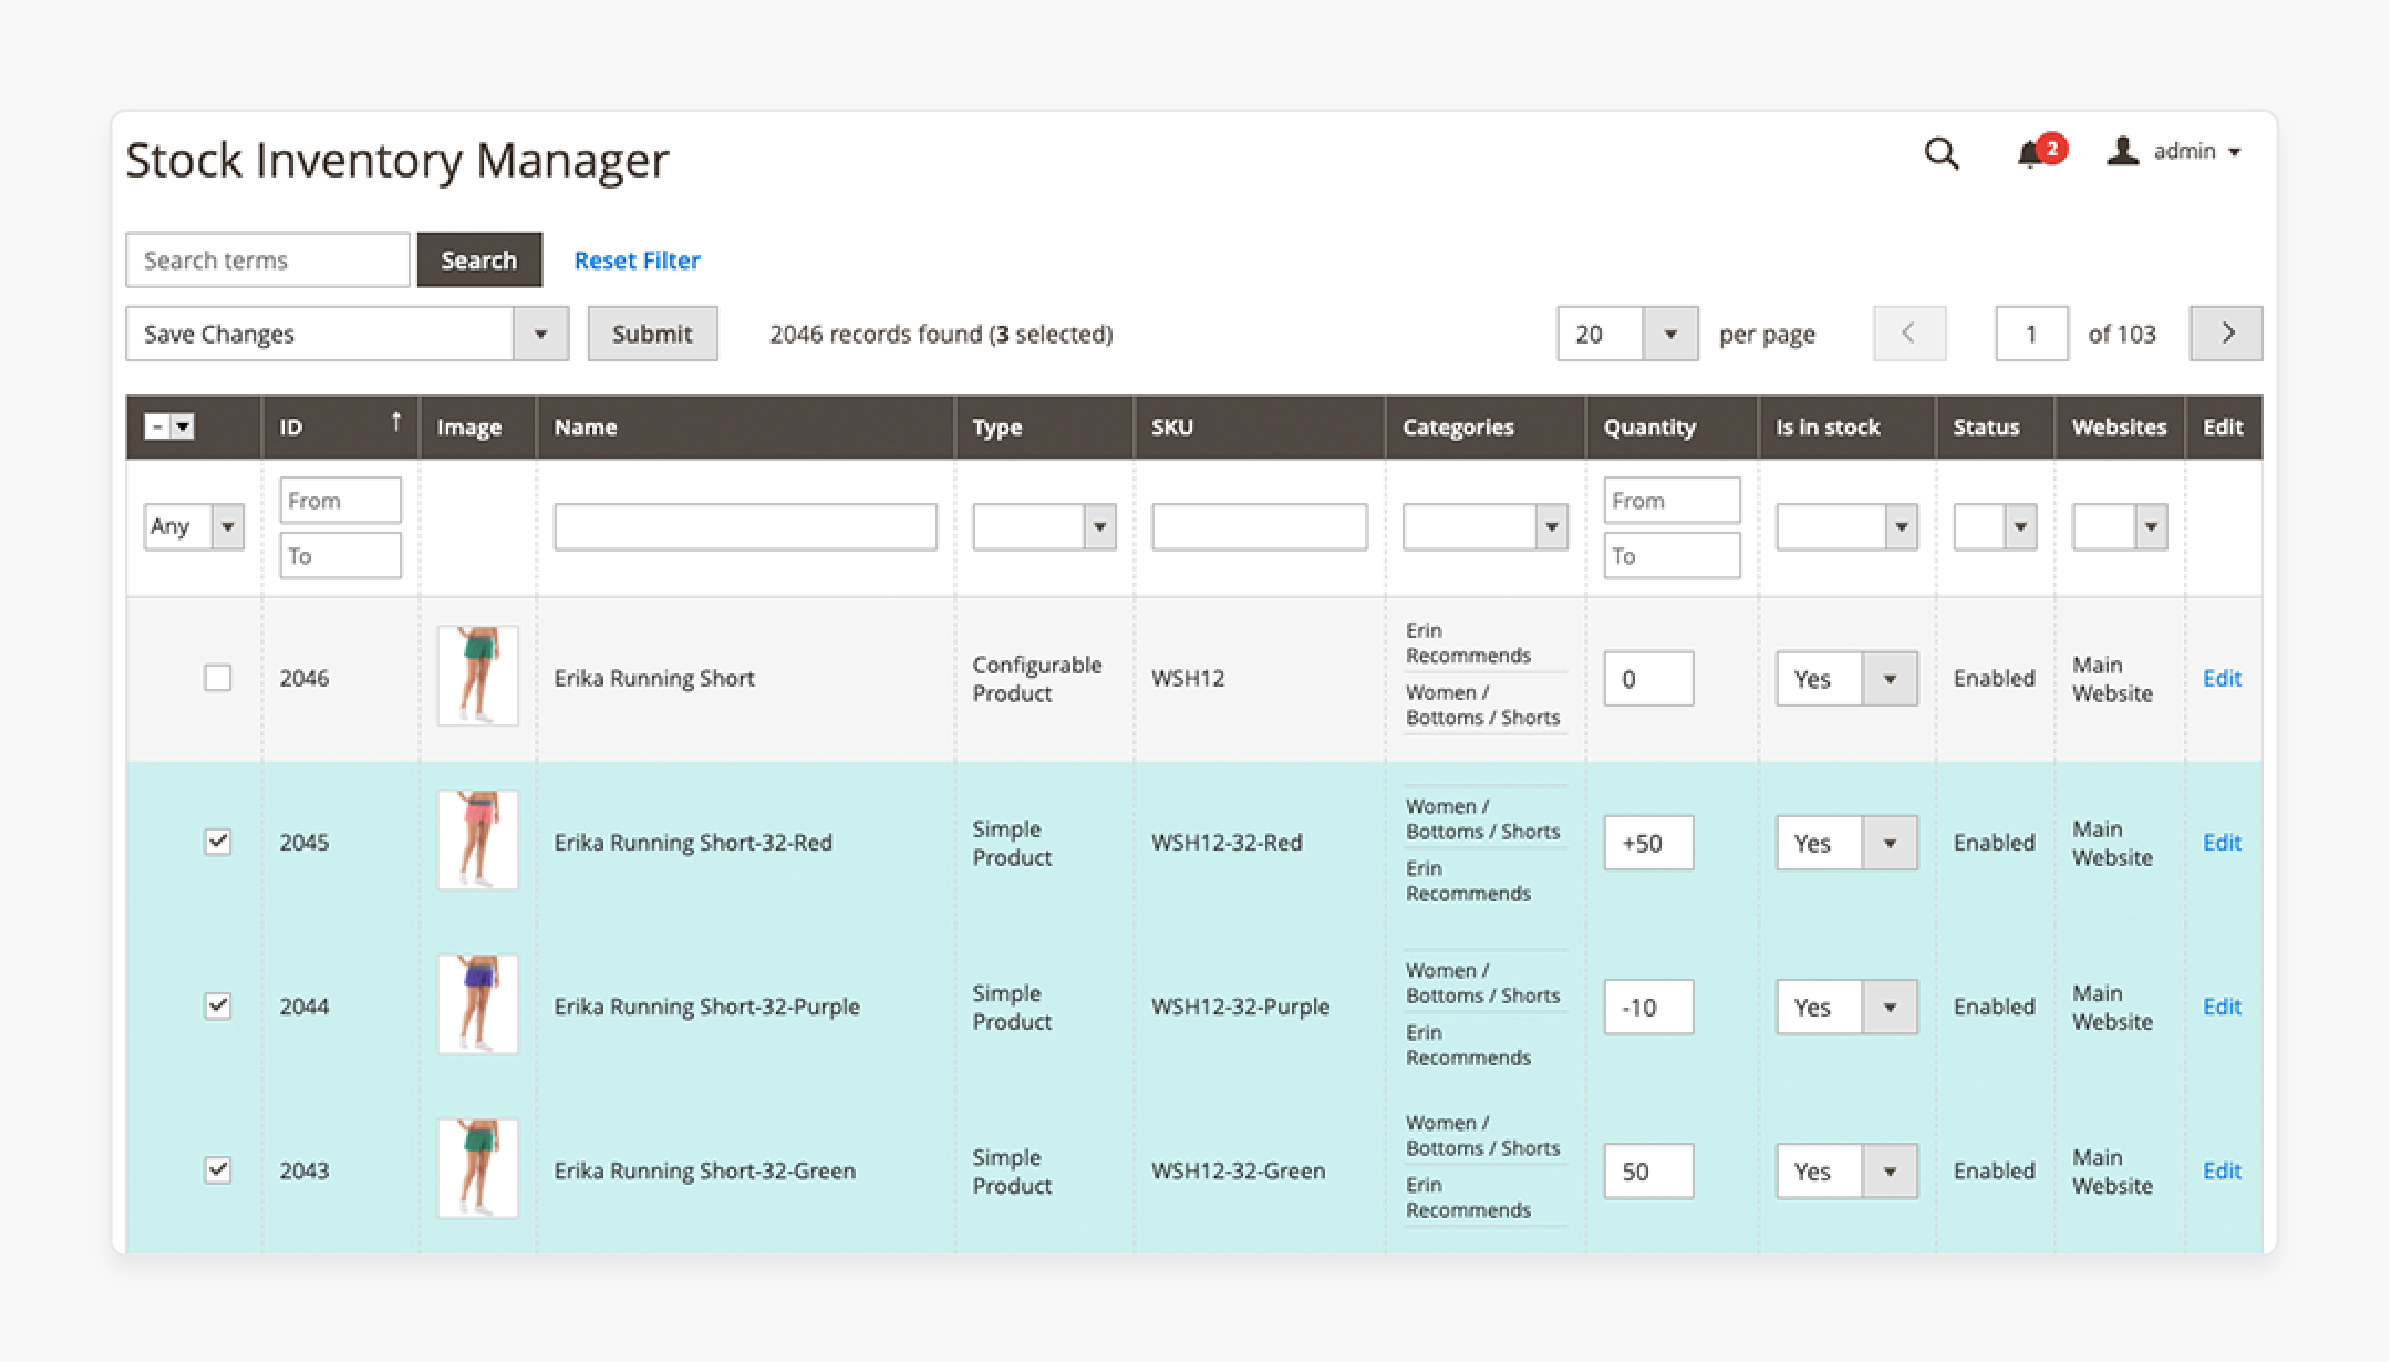Click quantity field showing +50
The width and height of the screenshot is (2389, 1362).
1649,843
